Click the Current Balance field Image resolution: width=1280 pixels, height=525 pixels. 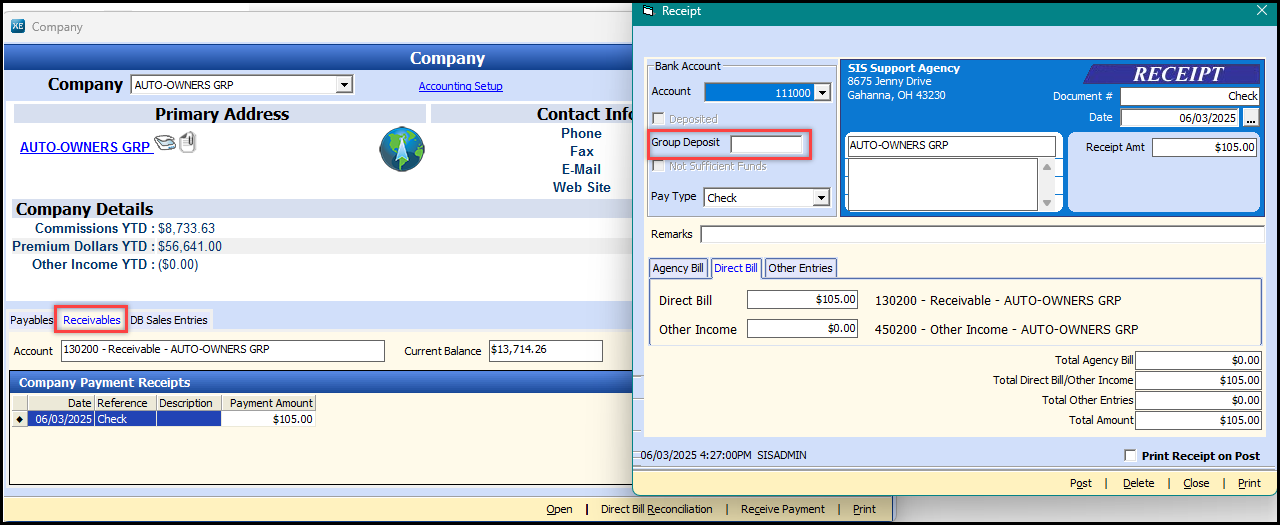[x=545, y=350]
